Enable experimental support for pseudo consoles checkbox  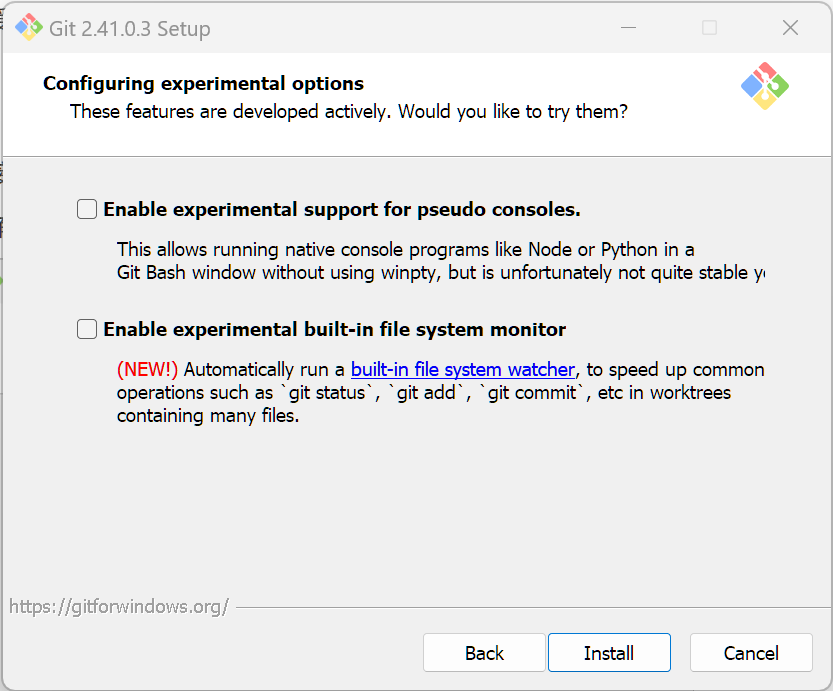click(x=88, y=209)
